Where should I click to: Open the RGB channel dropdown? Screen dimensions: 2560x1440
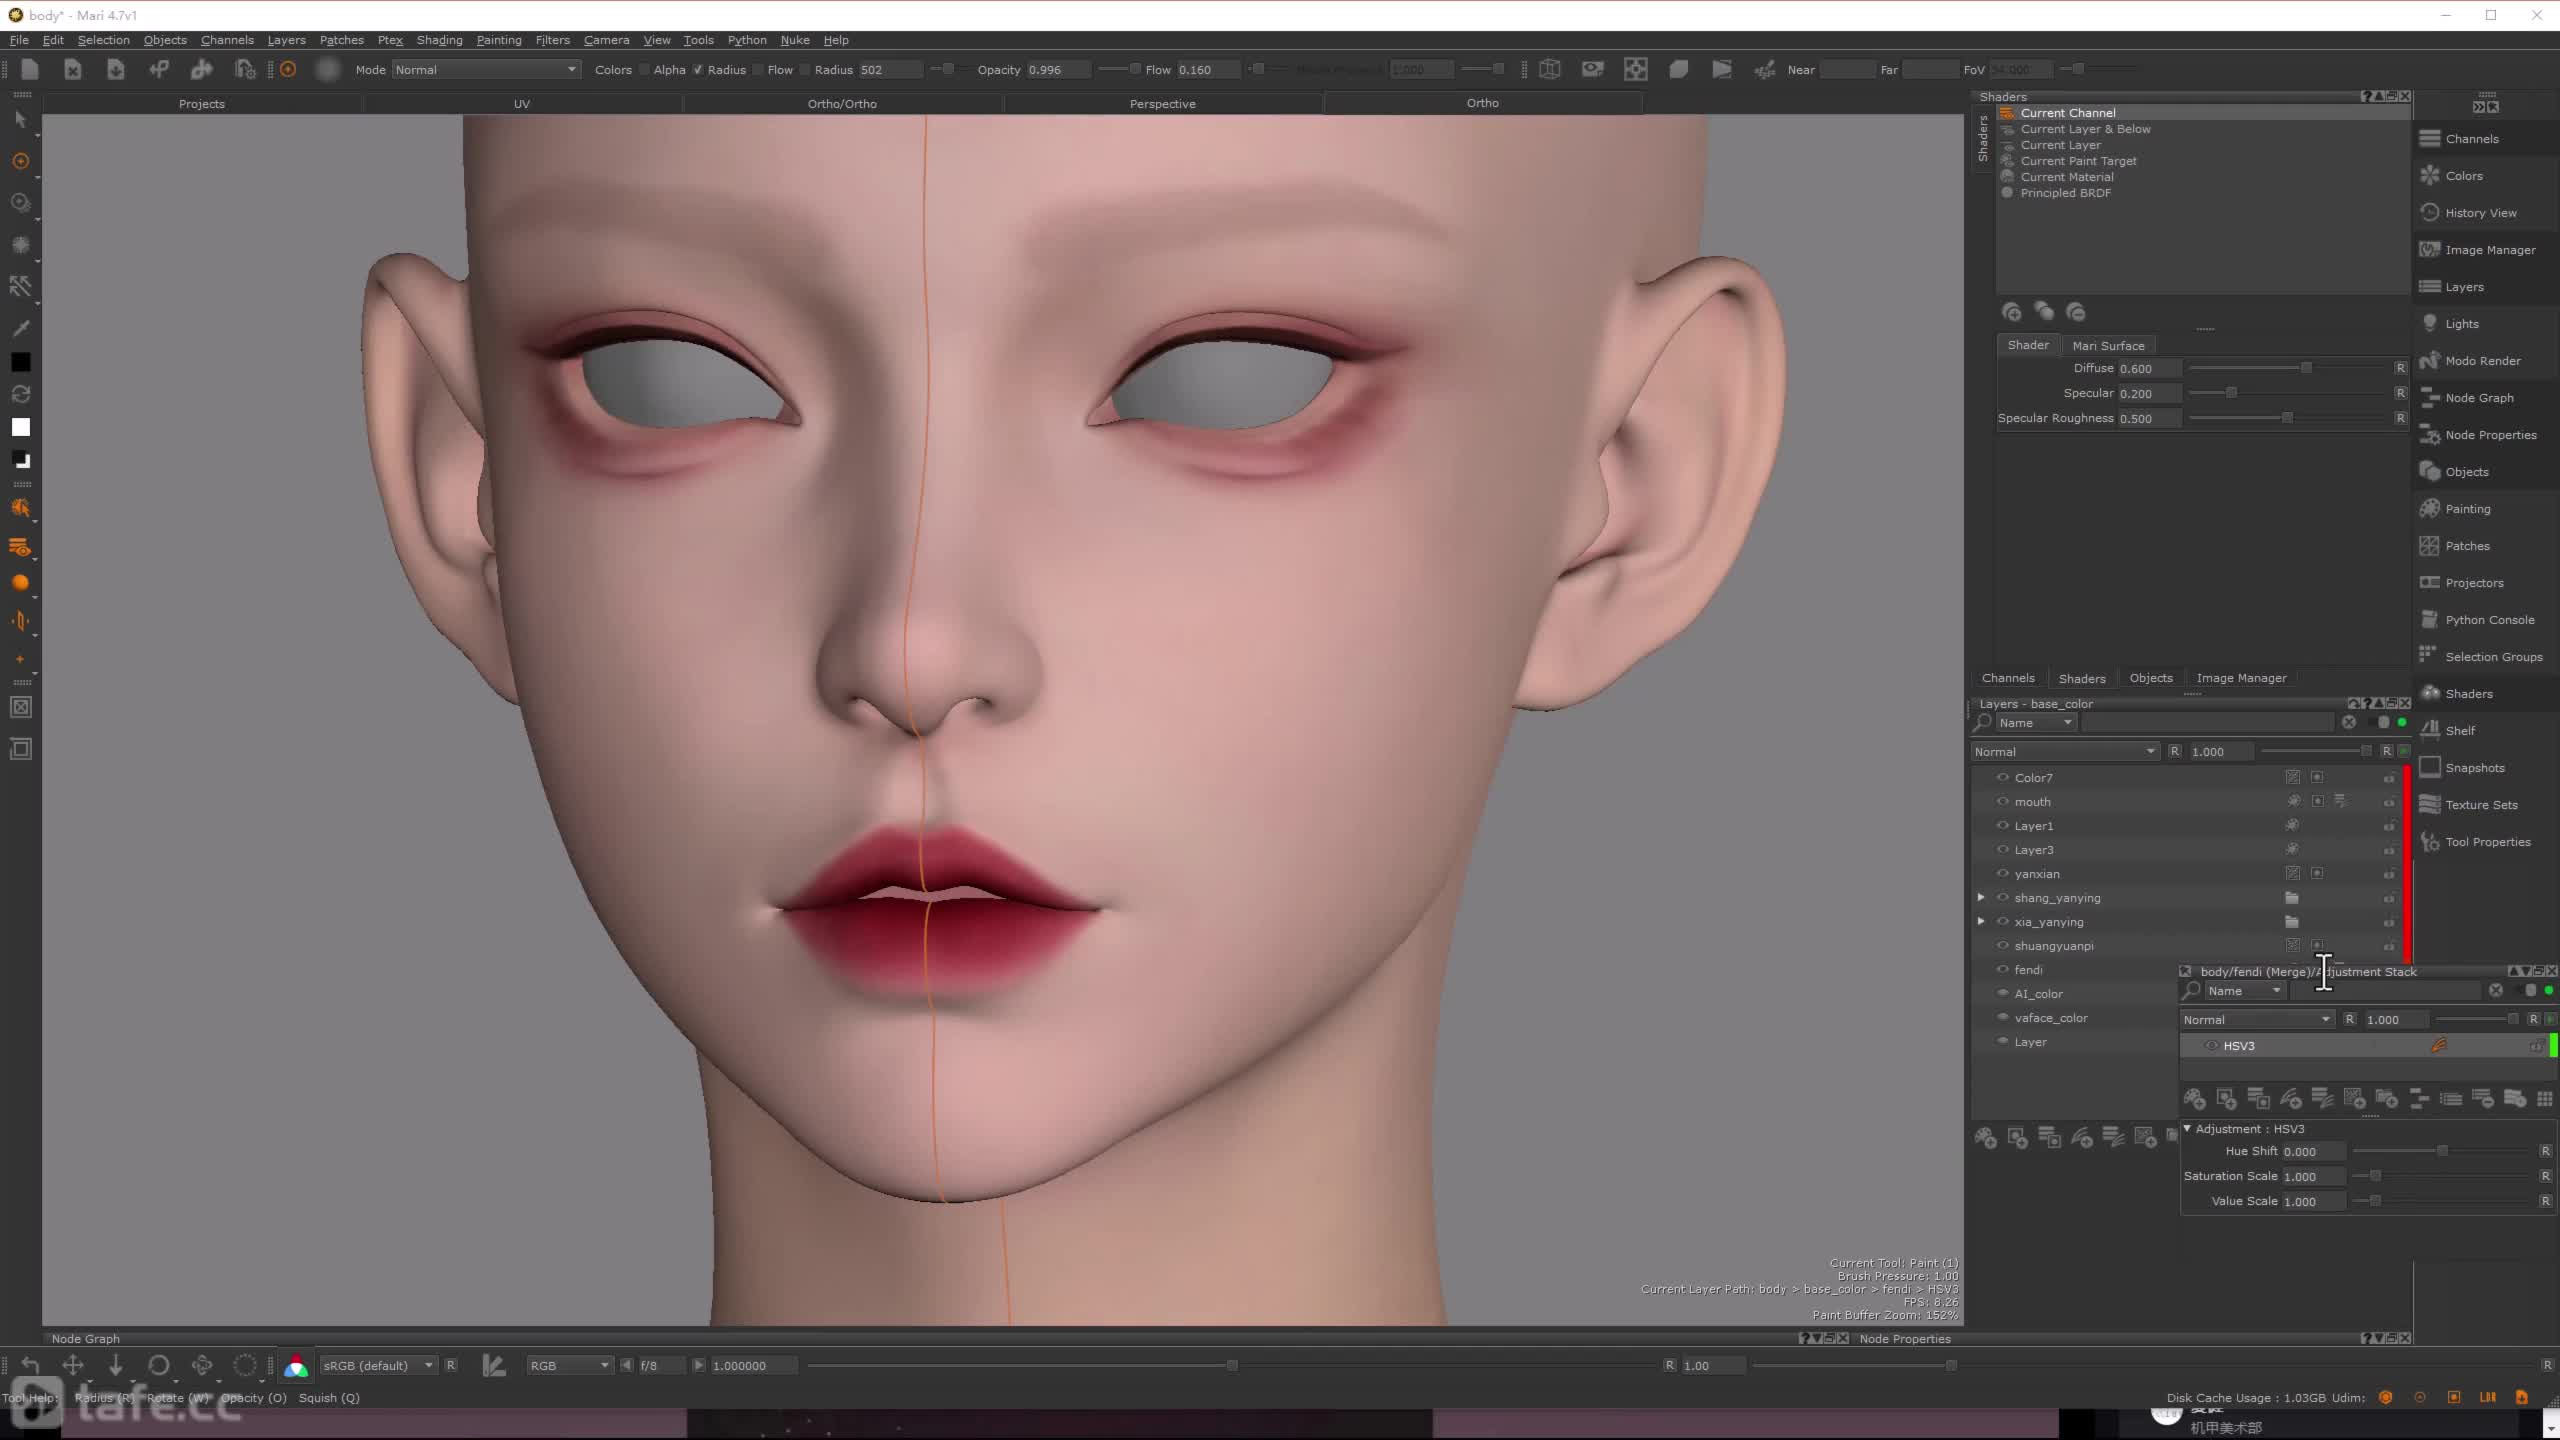(x=569, y=1365)
